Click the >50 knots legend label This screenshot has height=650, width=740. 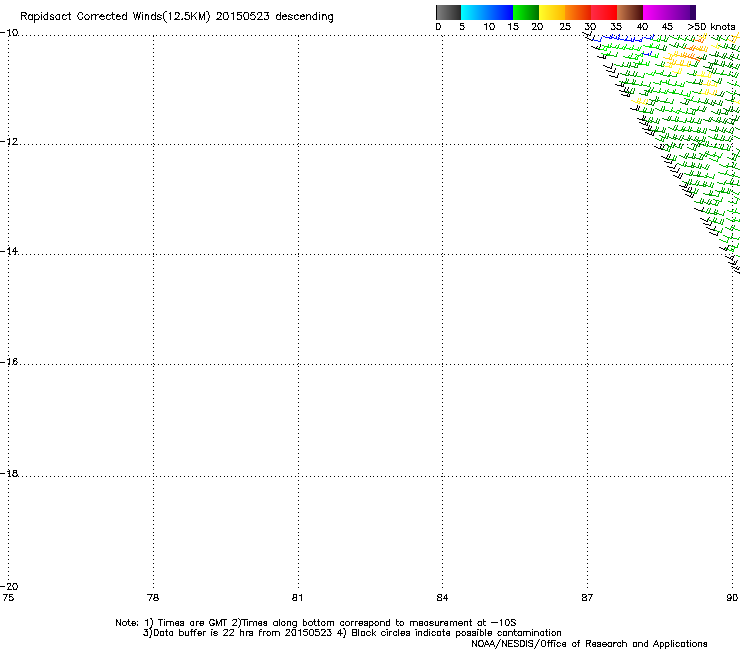click(712, 27)
